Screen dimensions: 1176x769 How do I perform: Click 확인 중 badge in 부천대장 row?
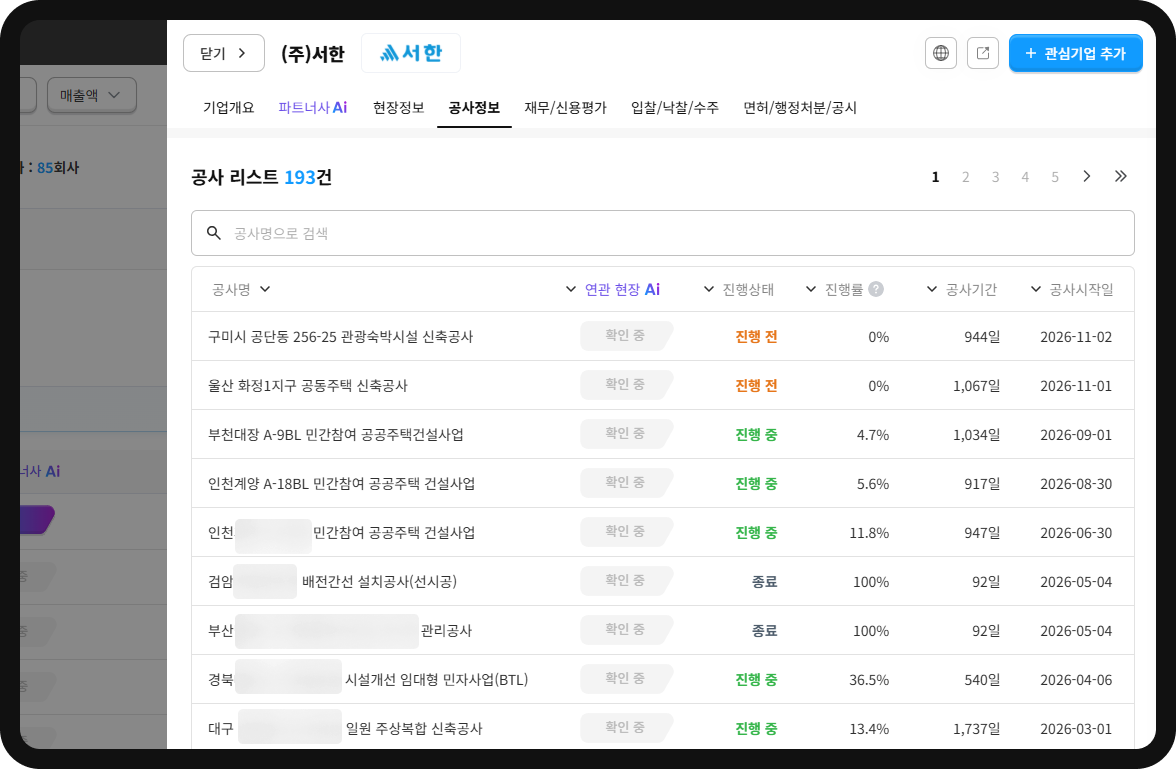point(626,433)
